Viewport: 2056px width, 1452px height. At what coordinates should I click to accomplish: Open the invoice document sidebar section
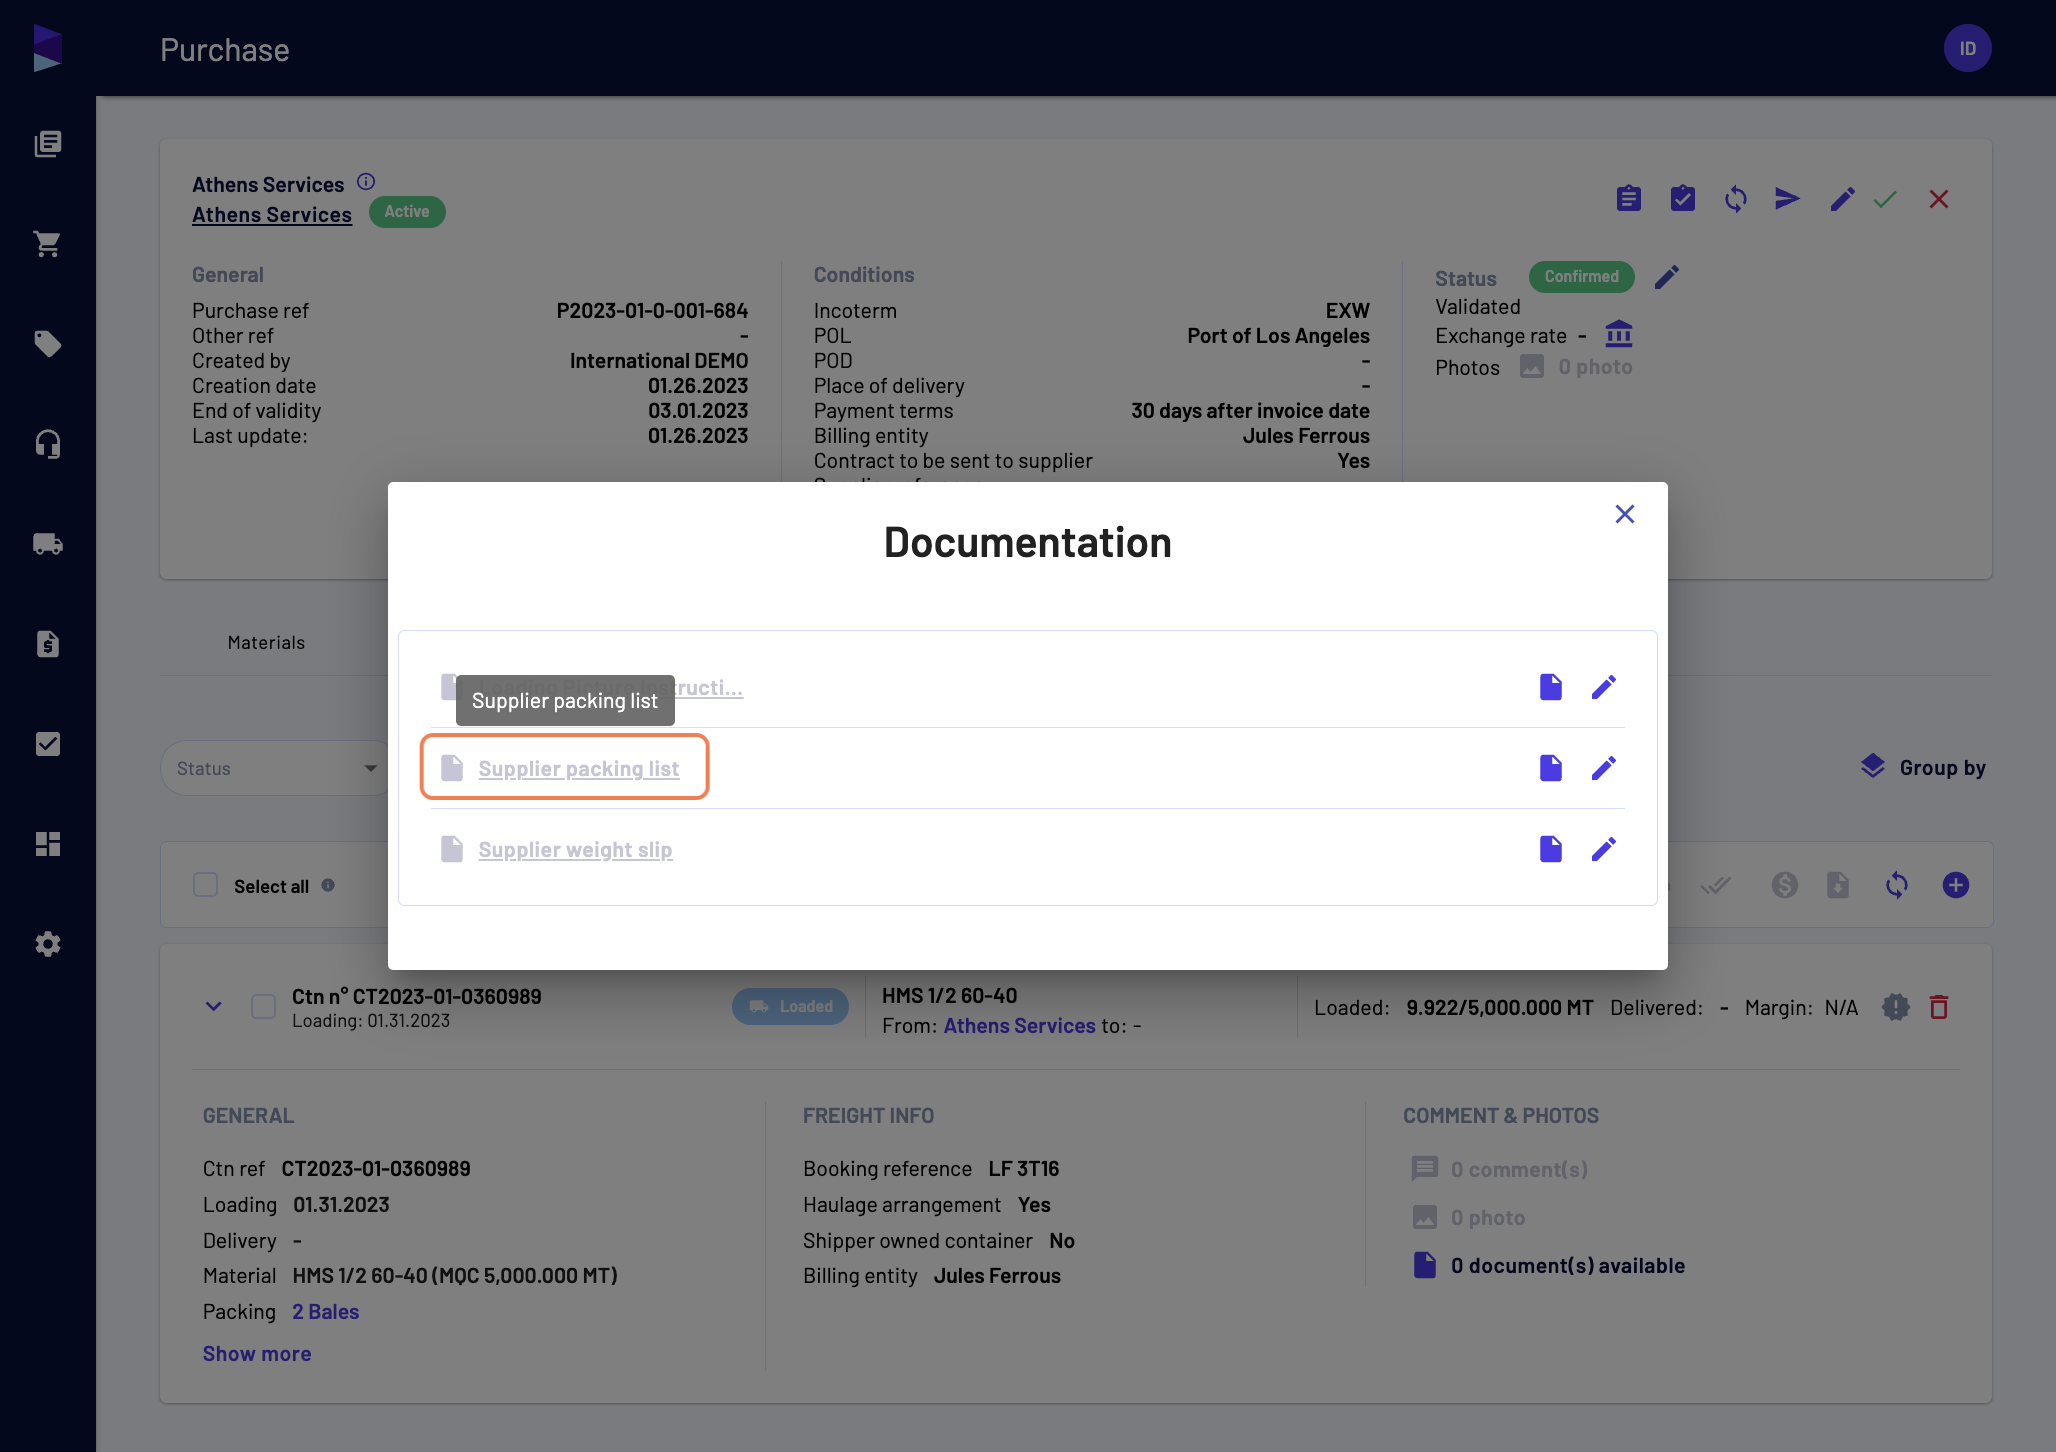click(x=47, y=644)
